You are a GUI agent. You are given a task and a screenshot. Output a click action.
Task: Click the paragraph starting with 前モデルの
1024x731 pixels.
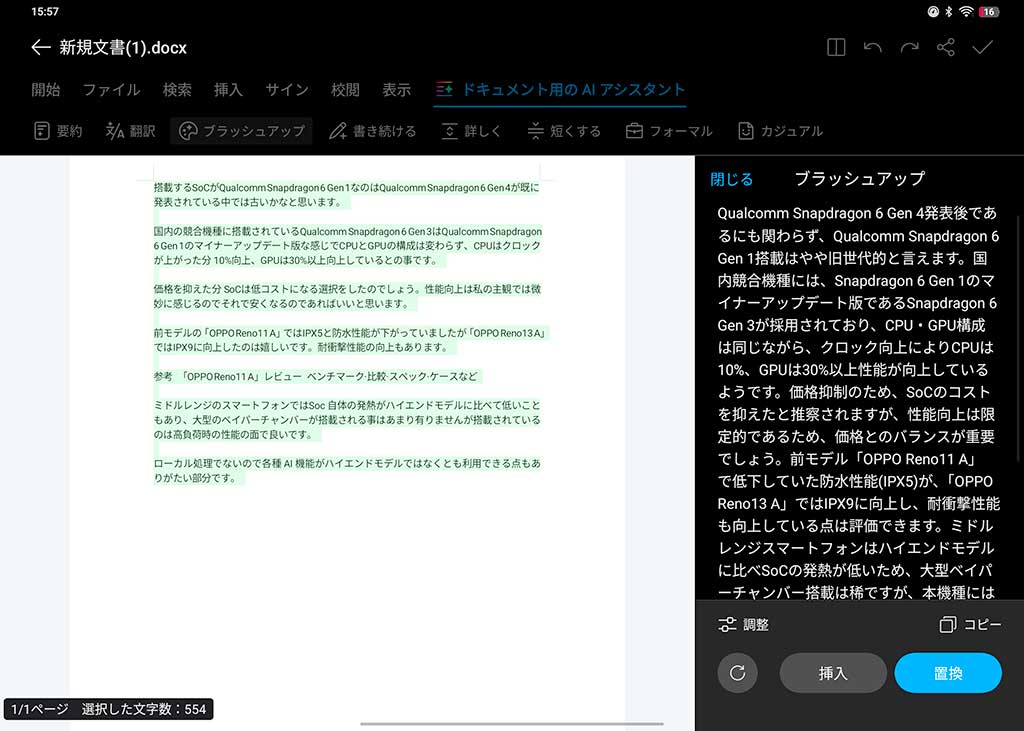[x=351, y=340]
